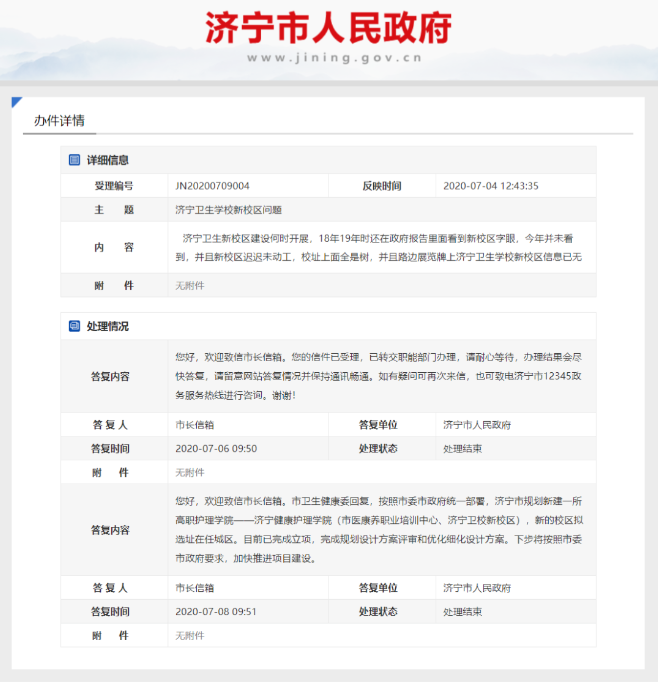Click the 受理编号 label cell
Viewport: 658px width, 682px height.
(x=114, y=186)
